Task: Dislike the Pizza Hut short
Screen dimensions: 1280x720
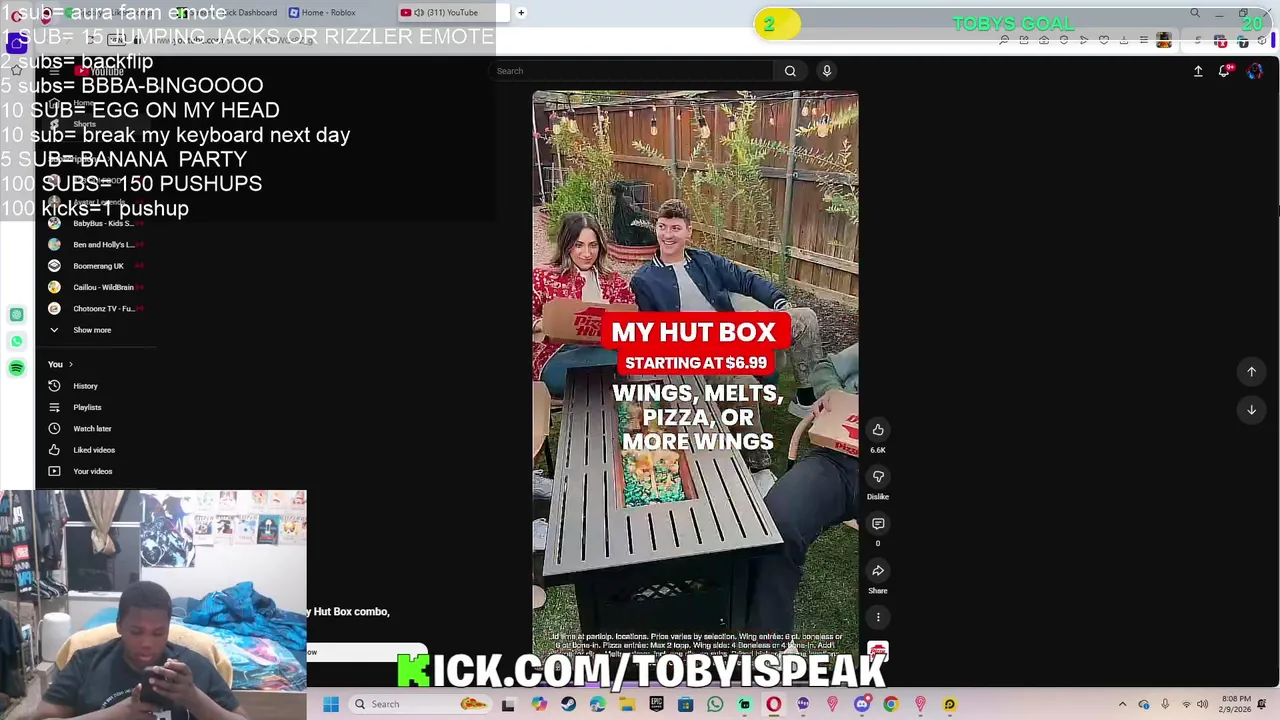Action: coord(878,477)
